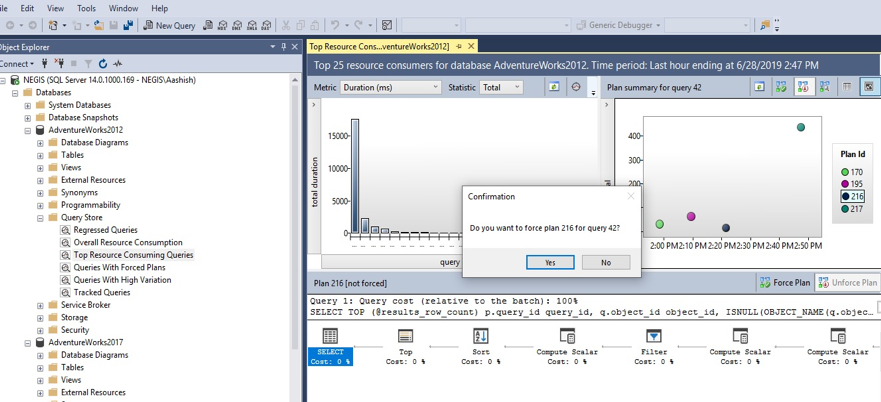
Task: Switch plan summary to chart format icon
Action: (869, 87)
